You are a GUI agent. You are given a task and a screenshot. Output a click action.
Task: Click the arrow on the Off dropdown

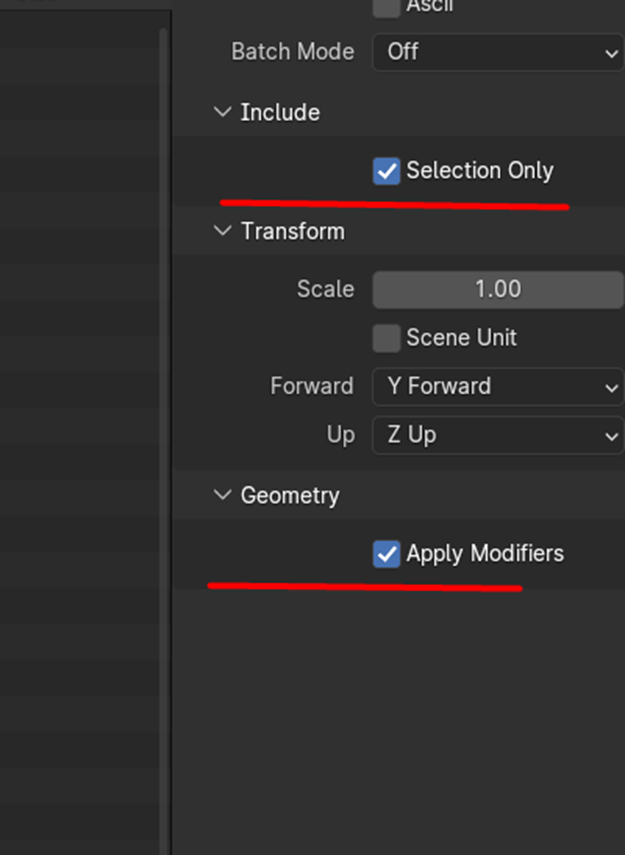pos(611,53)
